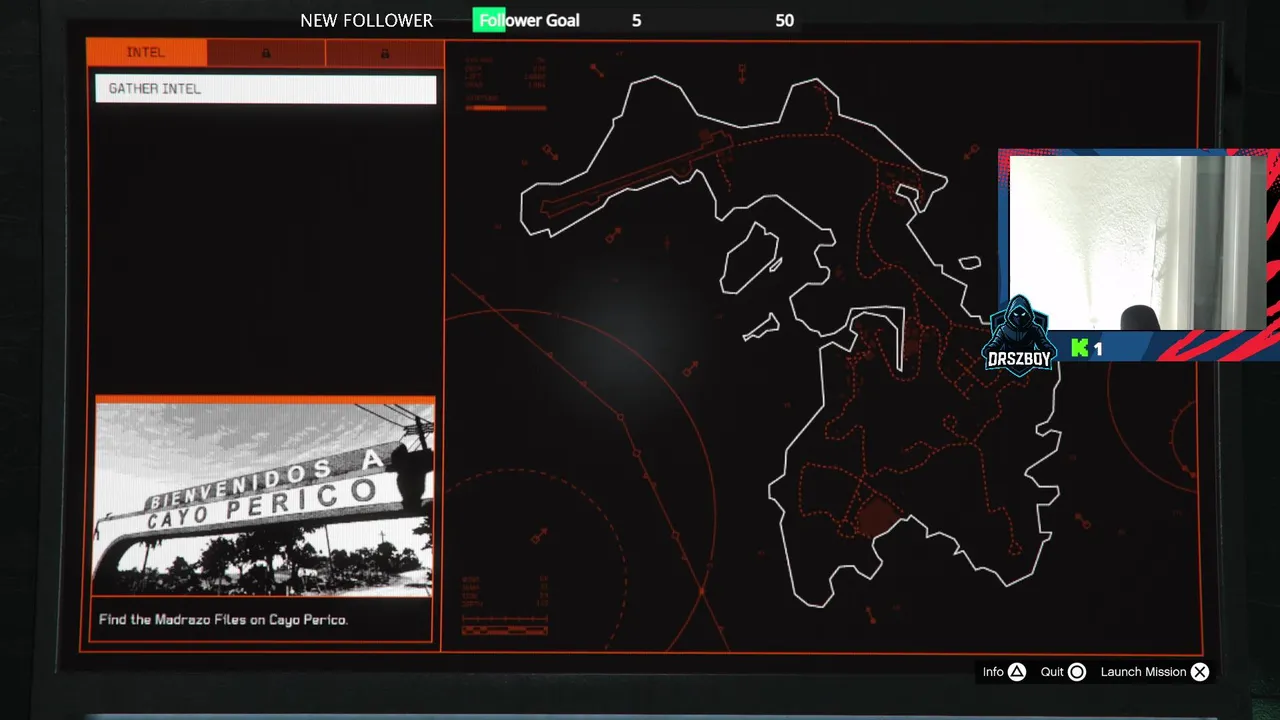Select the rightmost locked tab in the panel
1280x720 pixels.
pyautogui.click(x=384, y=53)
